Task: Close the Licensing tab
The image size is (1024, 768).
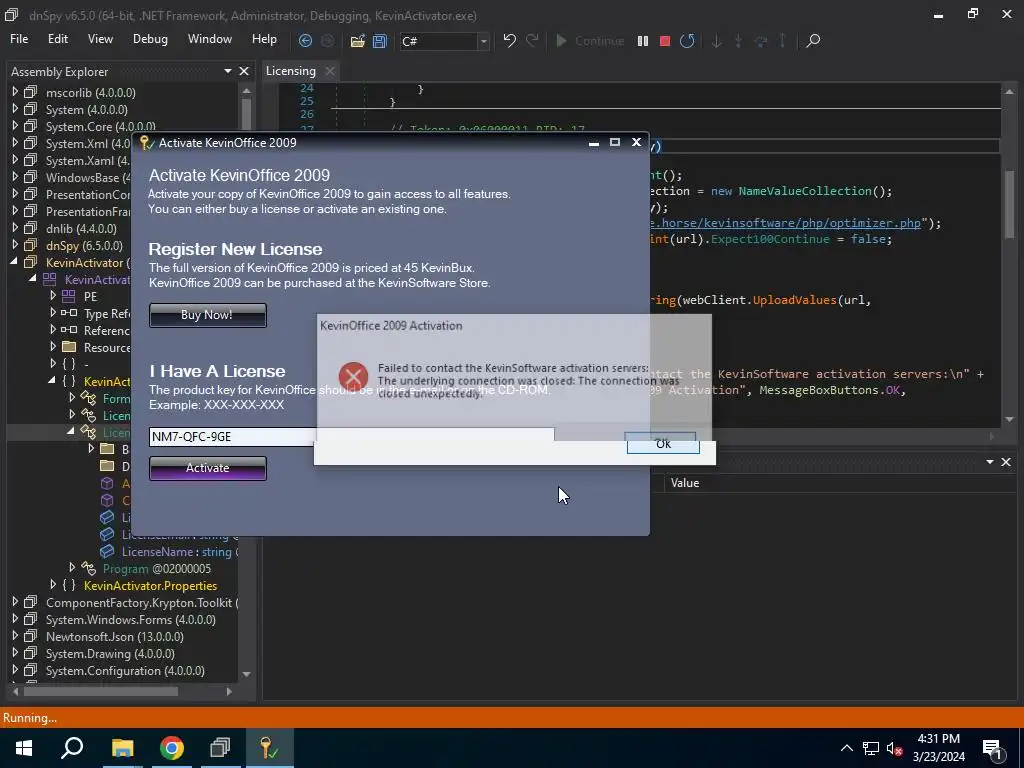Action: point(330,71)
